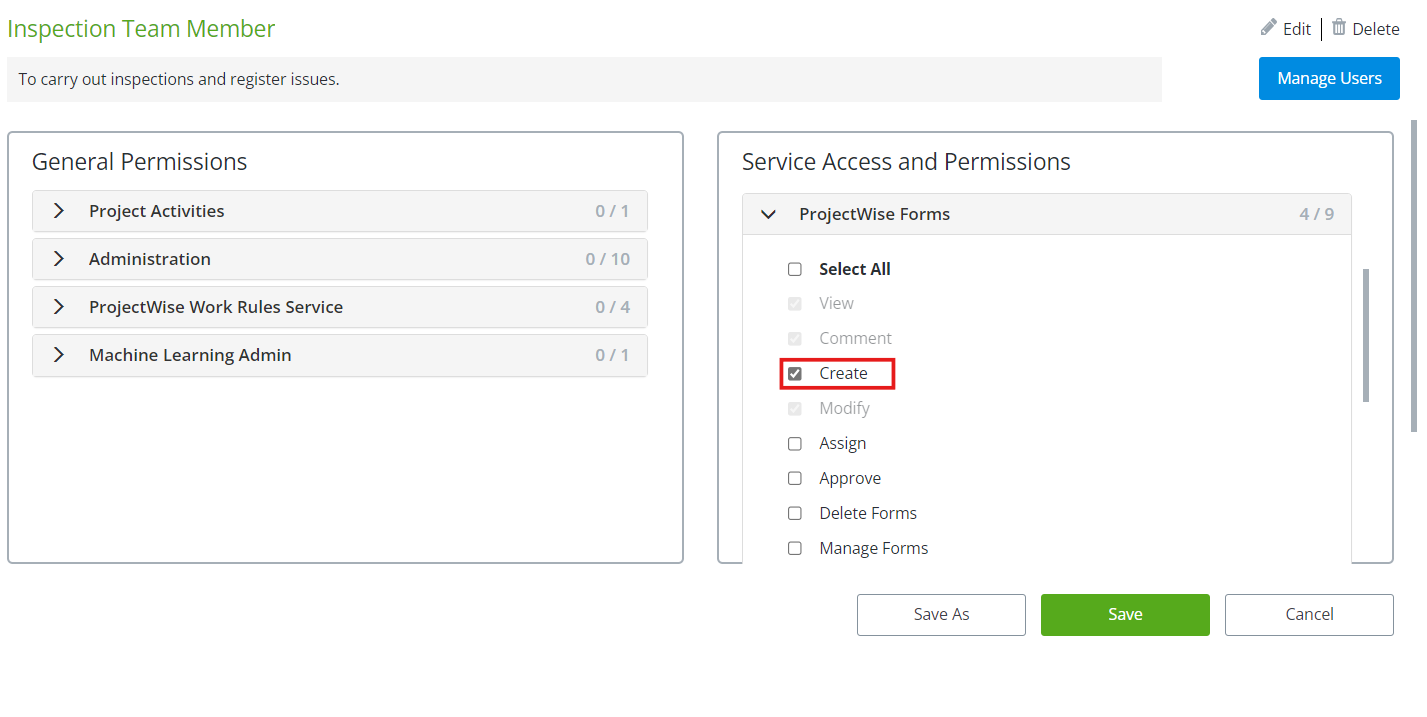
Task: Enable the Approve permission checkbox
Action: [795, 479]
